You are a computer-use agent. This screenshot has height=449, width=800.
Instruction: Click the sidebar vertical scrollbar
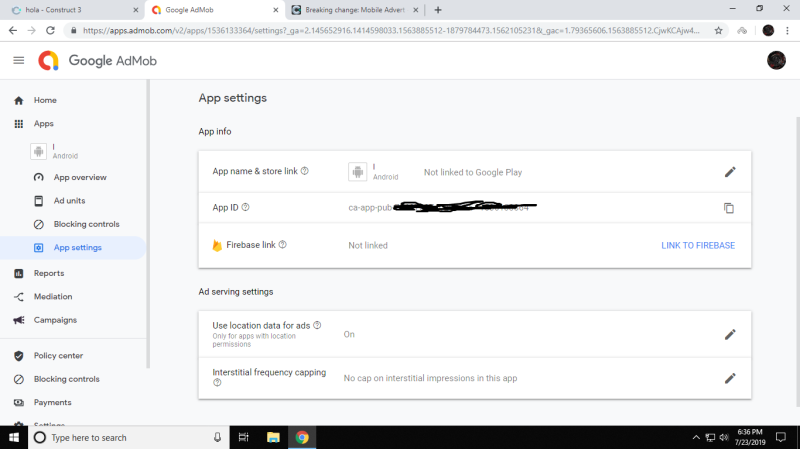[x=148, y=223]
